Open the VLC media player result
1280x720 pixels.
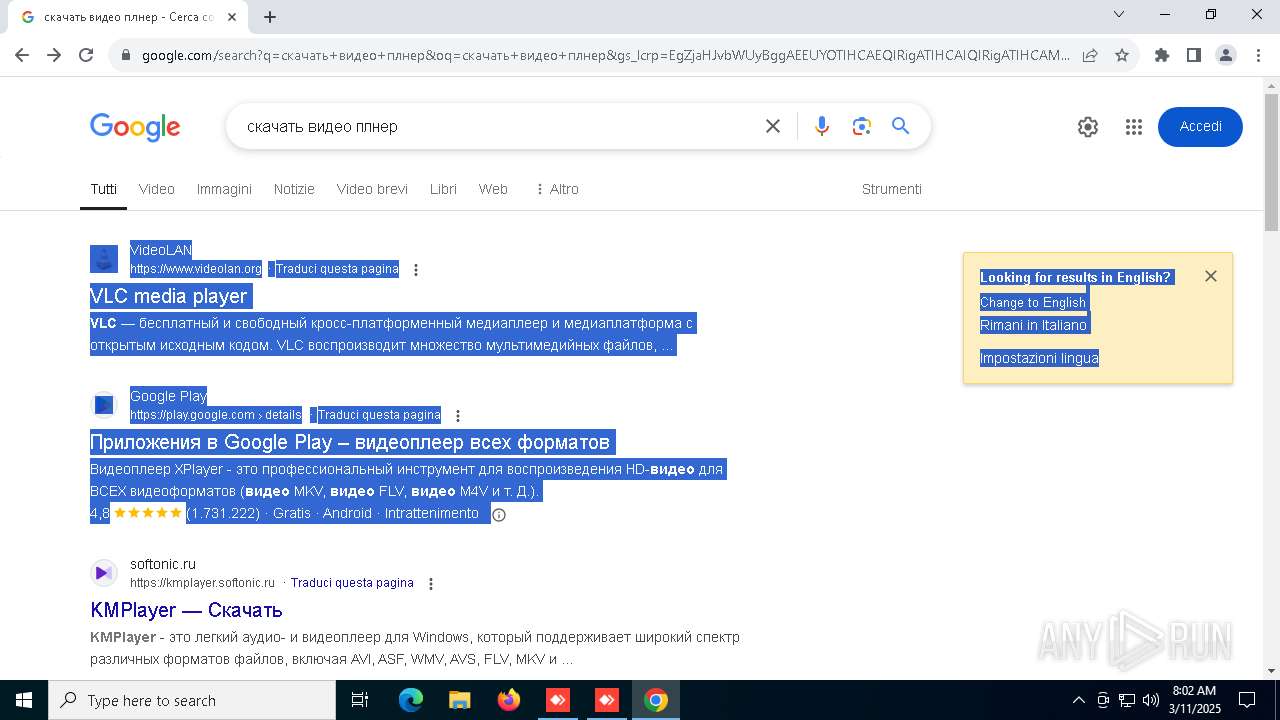[169, 296]
